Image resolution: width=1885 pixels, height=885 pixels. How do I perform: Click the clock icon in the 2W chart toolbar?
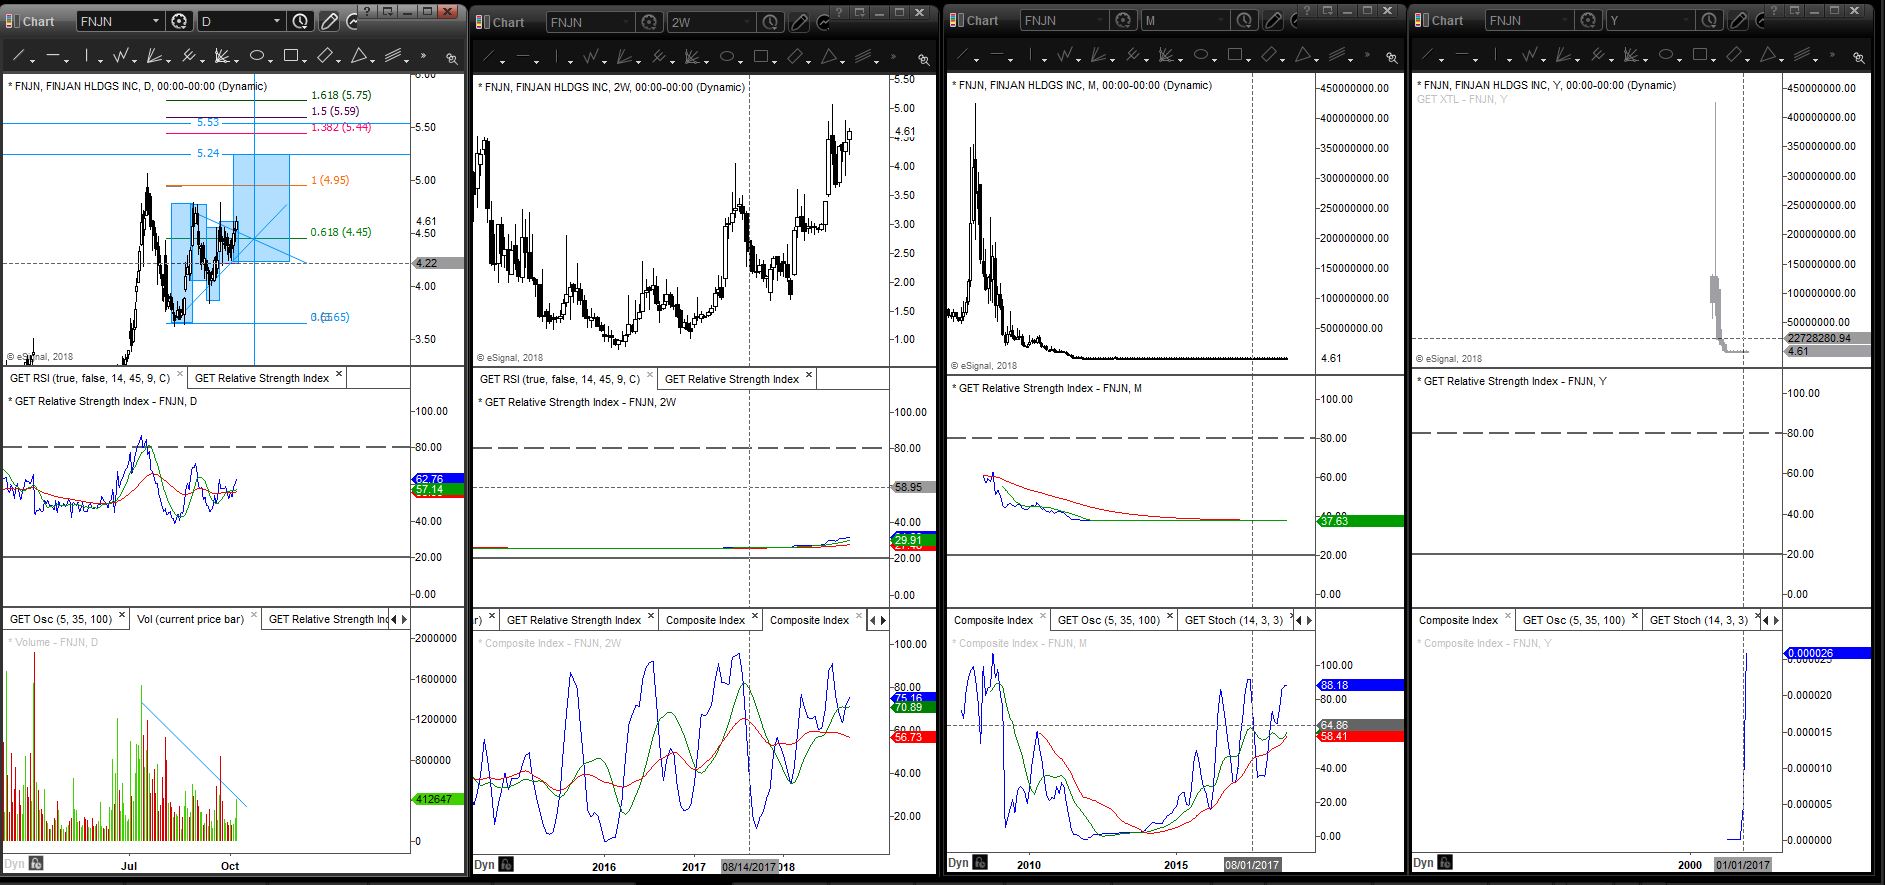(x=770, y=22)
